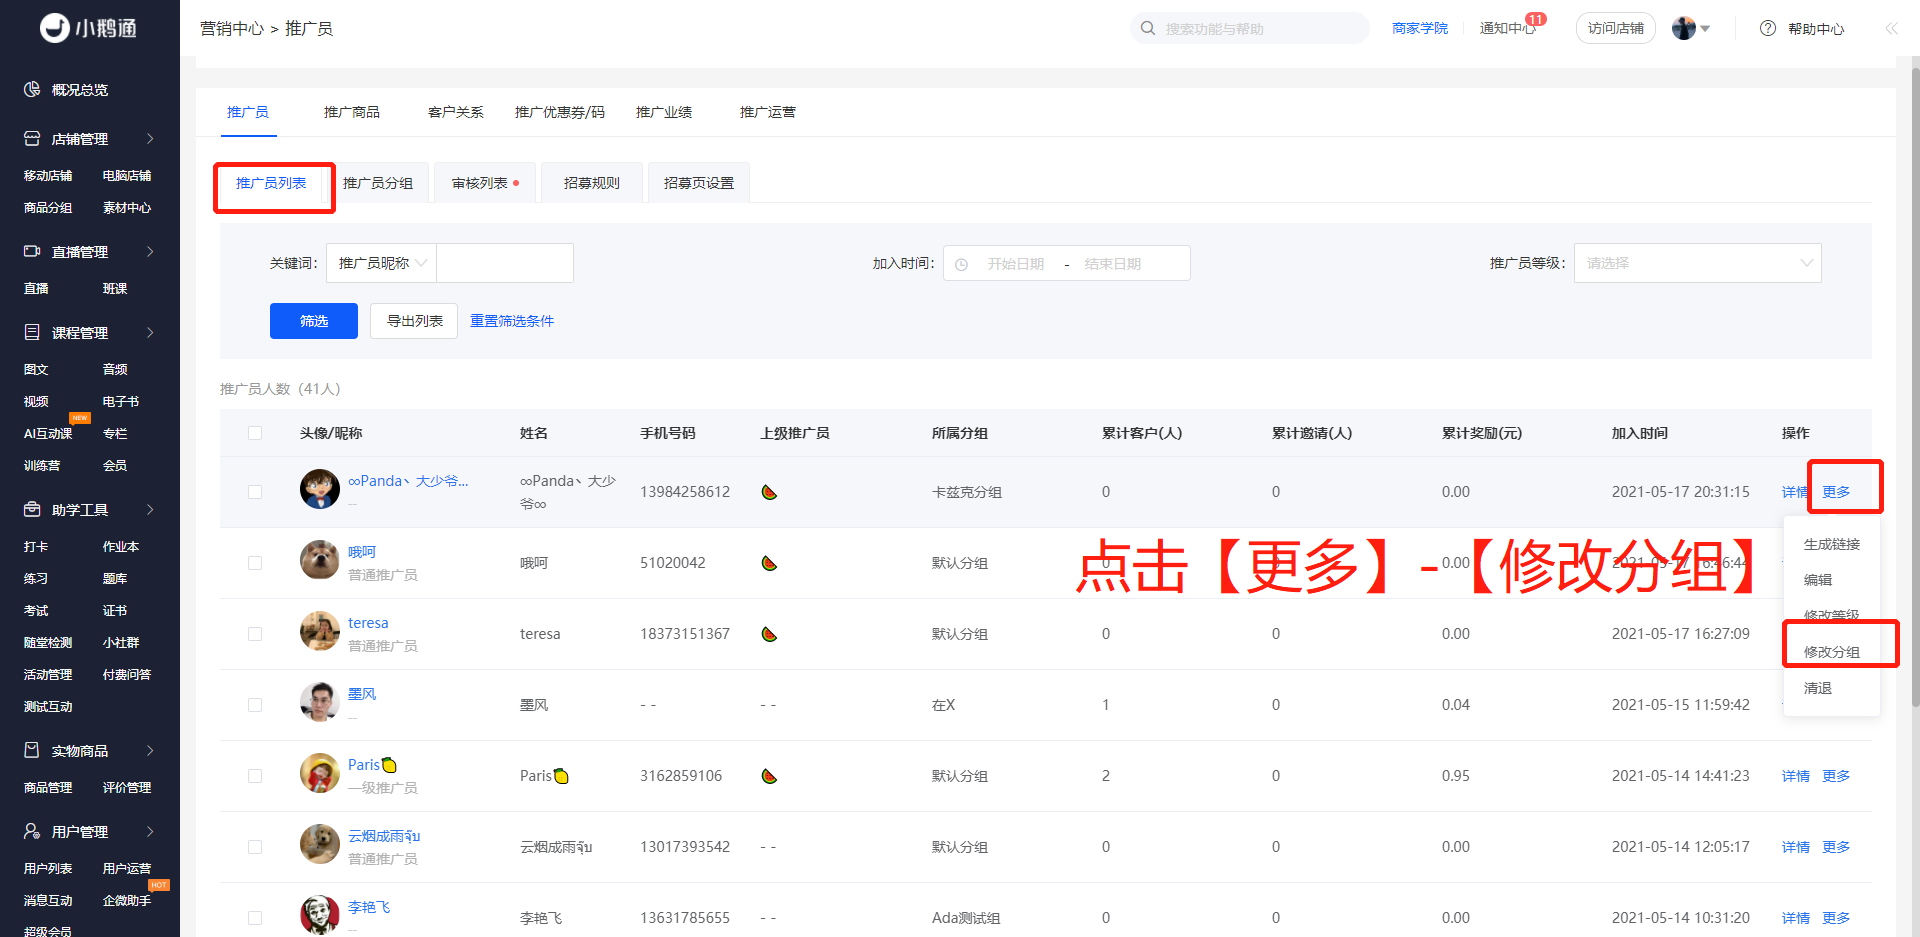Click the 开始日期 date input
Viewport: 1920px width, 937px height.
pos(1016,264)
